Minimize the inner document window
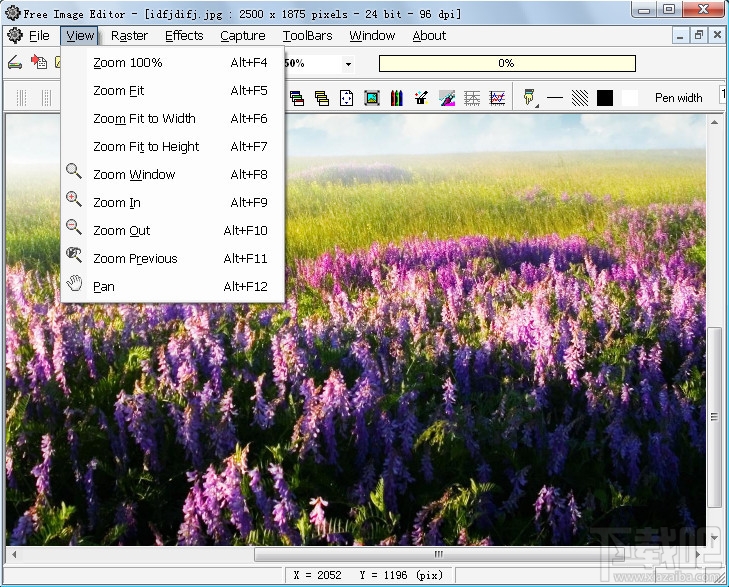 680,36
